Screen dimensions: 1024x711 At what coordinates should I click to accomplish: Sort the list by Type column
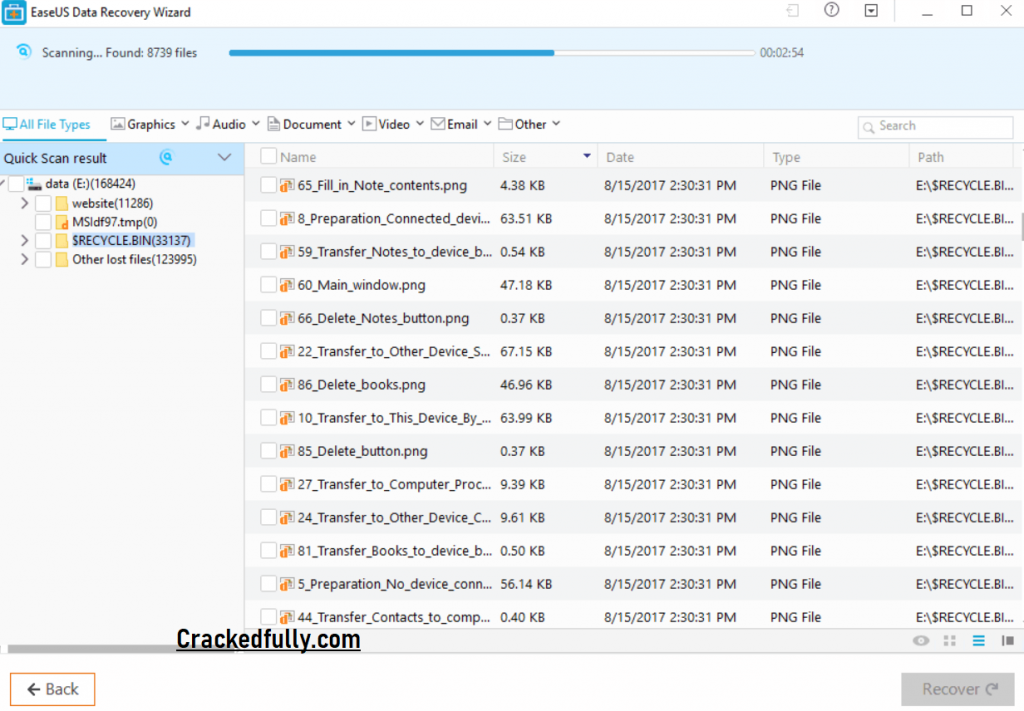786,157
